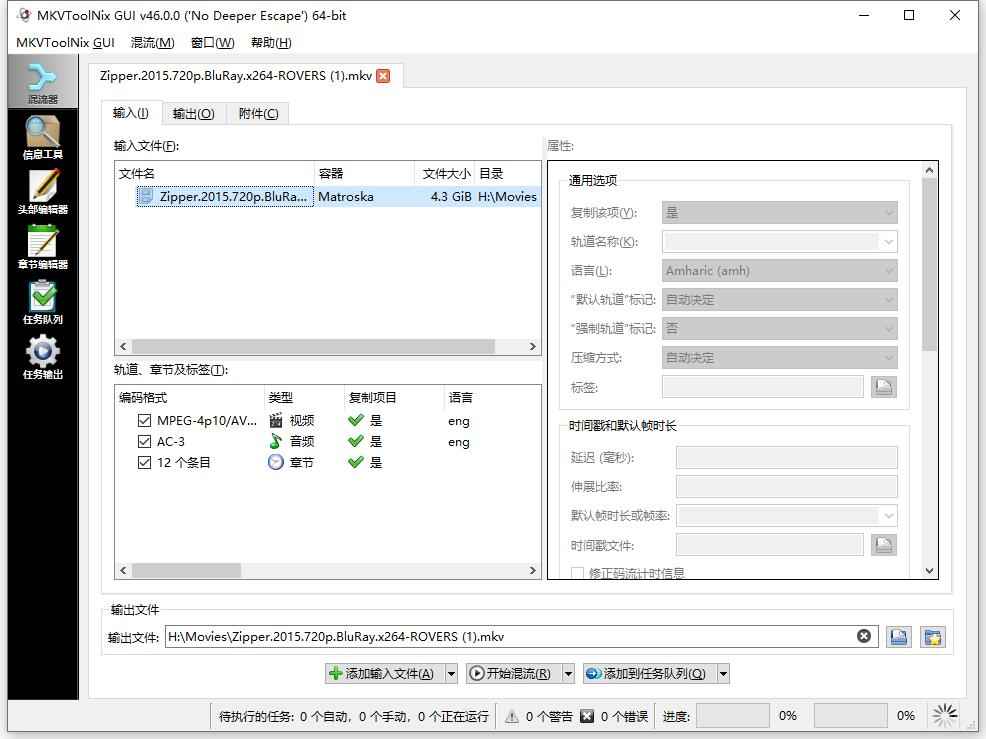Open the 混流 menu
The height and width of the screenshot is (739, 986).
[x=152, y=42]
